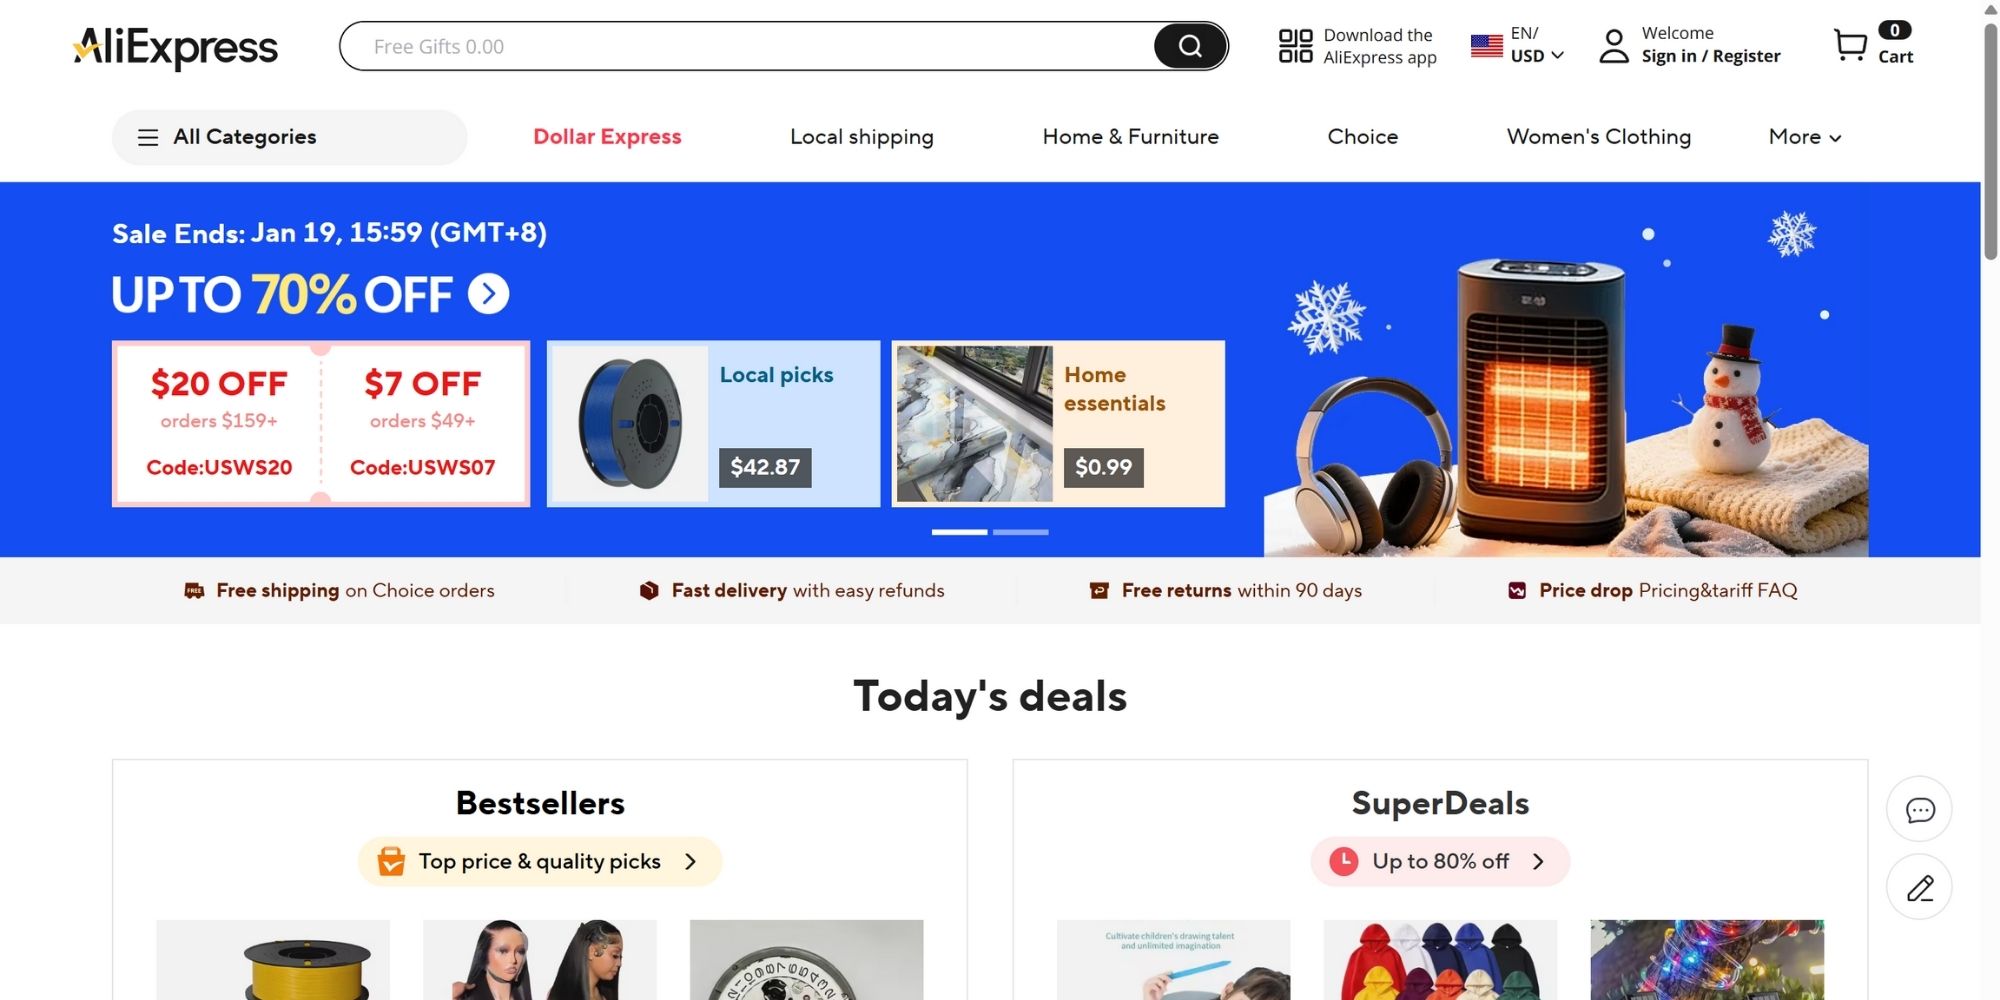This screenshot has height=1000, width=2000.
Task: Open the shopping cart icon
Action: tap(1850, 45)
